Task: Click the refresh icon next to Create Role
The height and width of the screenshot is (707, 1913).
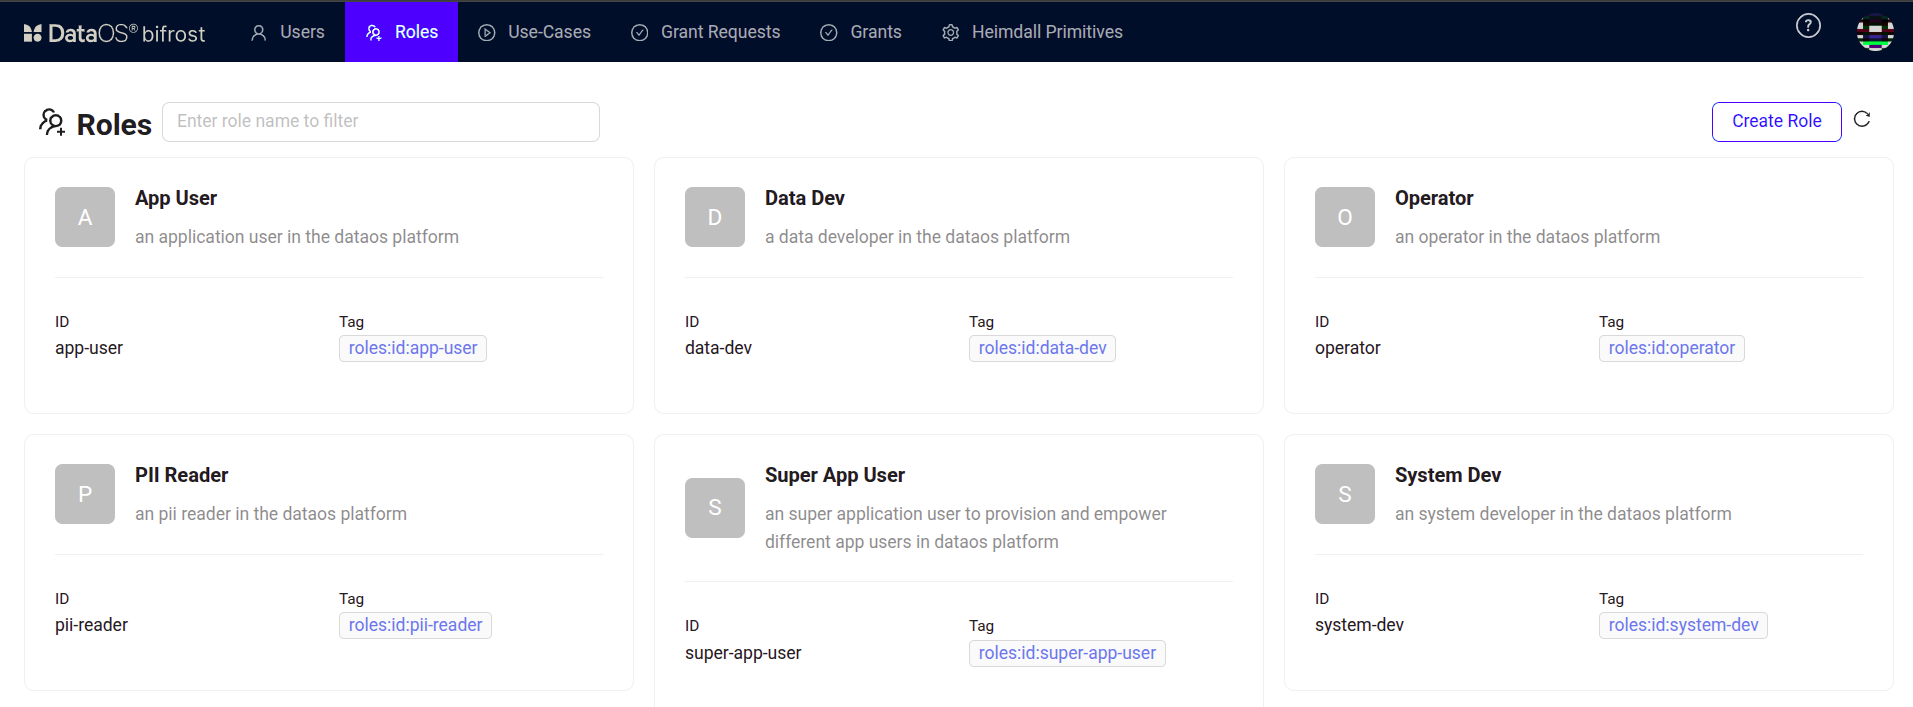Action: [x=1862, y=119]
